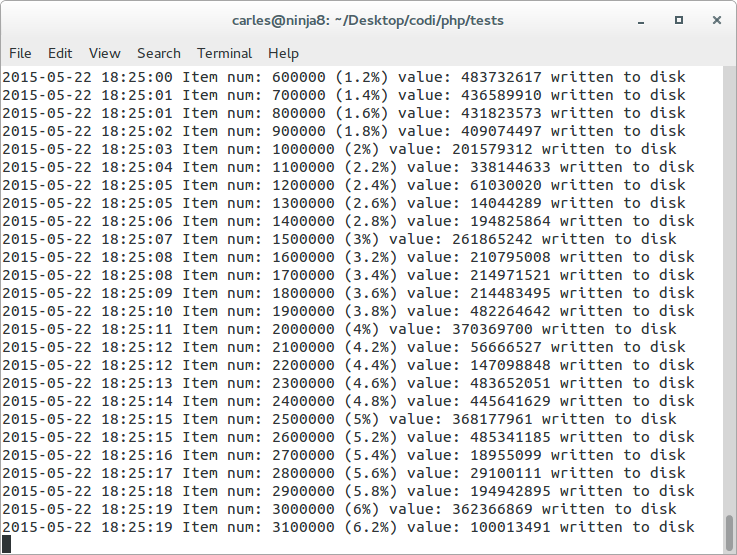Click value 338144633 on item 1100000 line
The image size is (737, 555).
click(x=510, y=167)
